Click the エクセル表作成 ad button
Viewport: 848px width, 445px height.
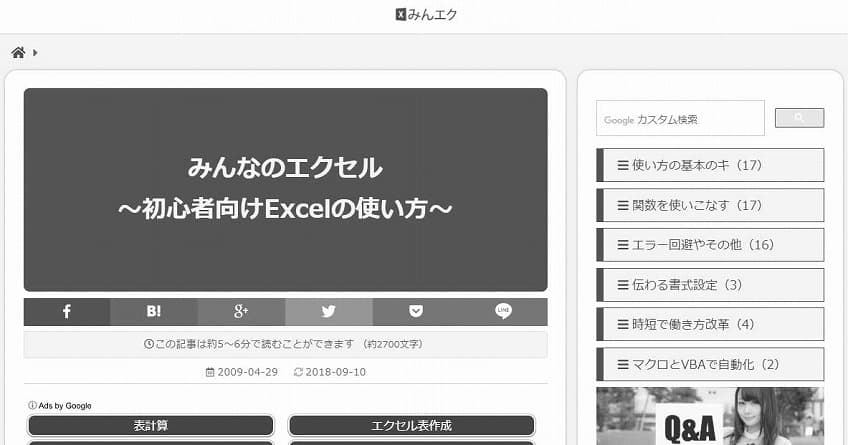coord(412,426)
